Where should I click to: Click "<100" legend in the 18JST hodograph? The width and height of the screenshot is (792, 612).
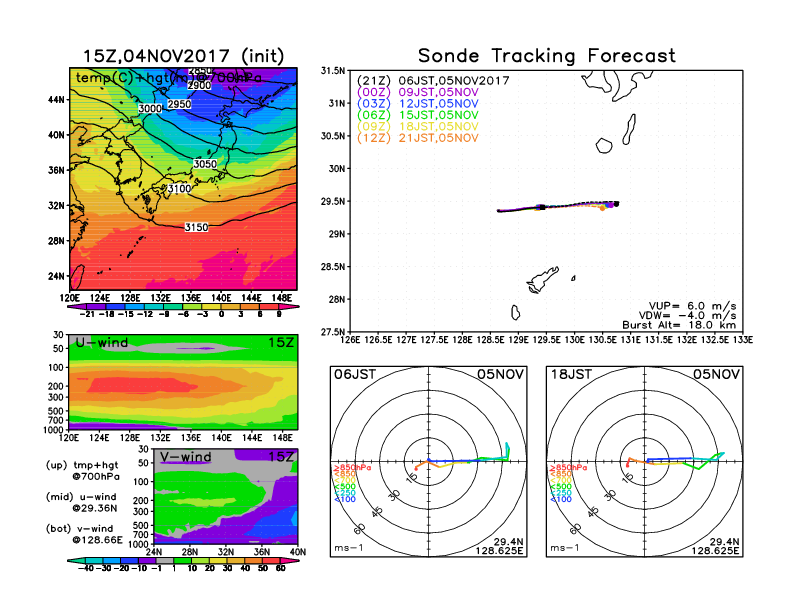[561, 499]
